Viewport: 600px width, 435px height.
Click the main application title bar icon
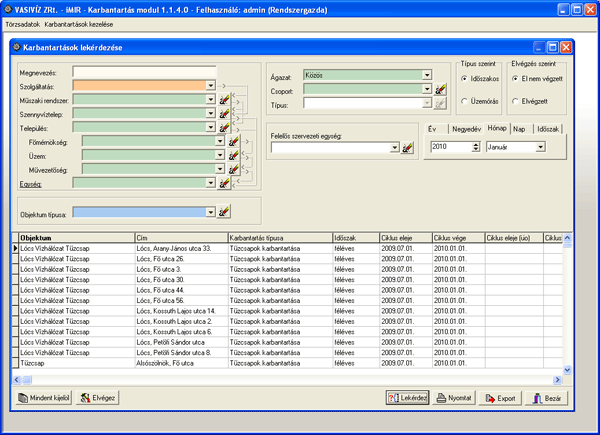point(8,9)
